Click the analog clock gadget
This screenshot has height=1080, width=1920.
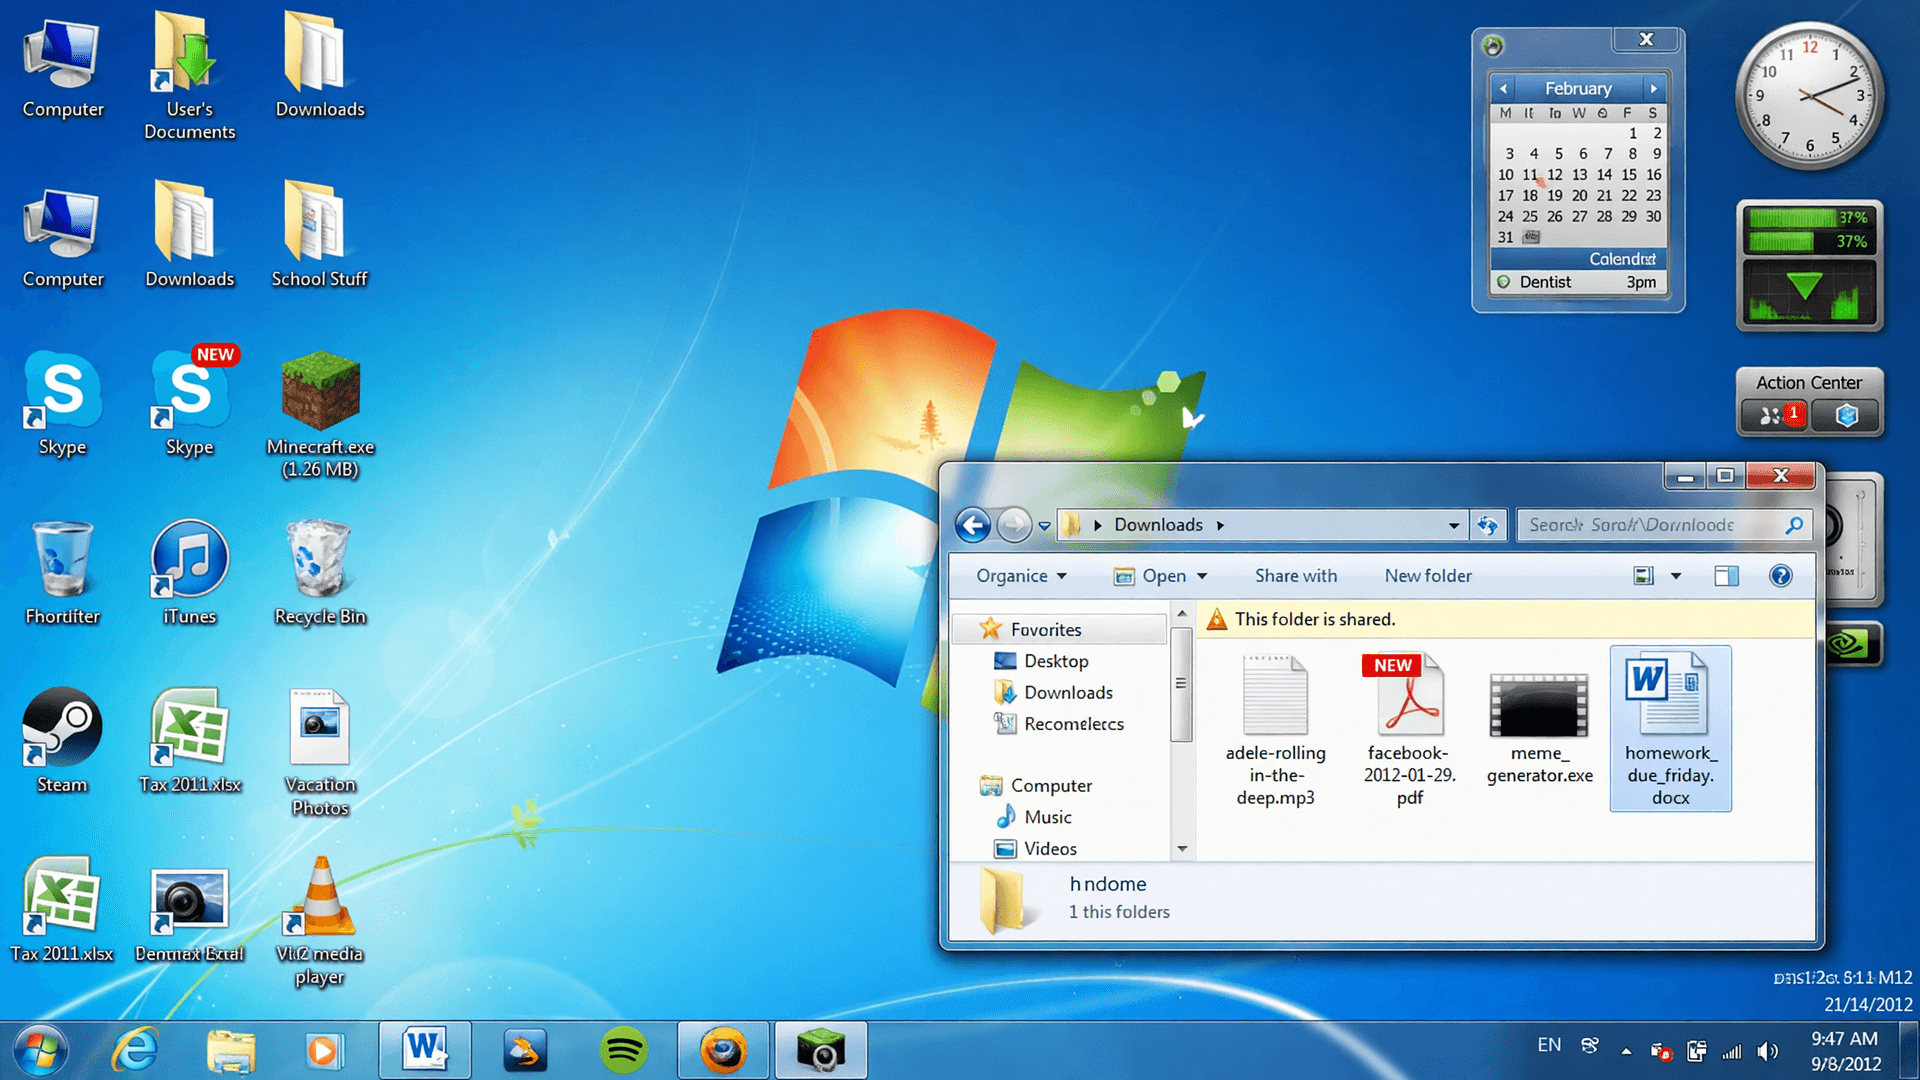click(1809, 97)
